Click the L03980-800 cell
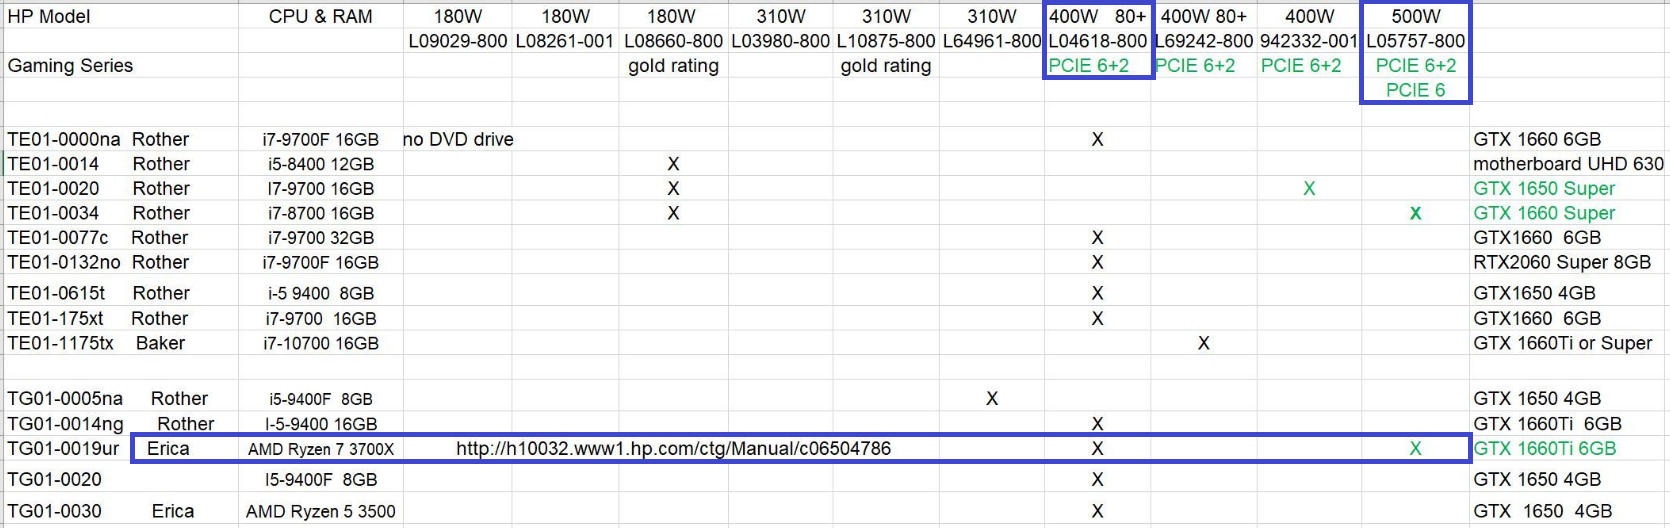The width and height of the screenshot is (1670, 528). [x=780, y=41]
